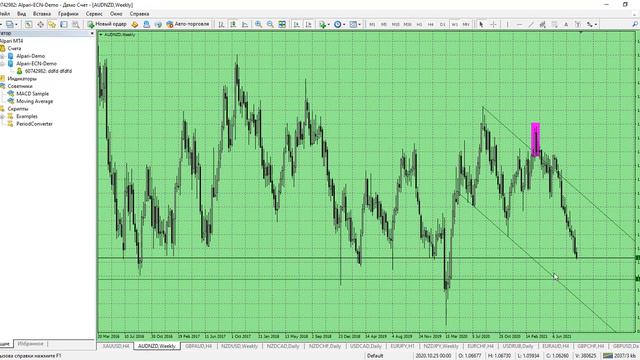Switch to the NZDCAD,Daily chart tab
Screen dimensions: 640x360
(283, 346)
